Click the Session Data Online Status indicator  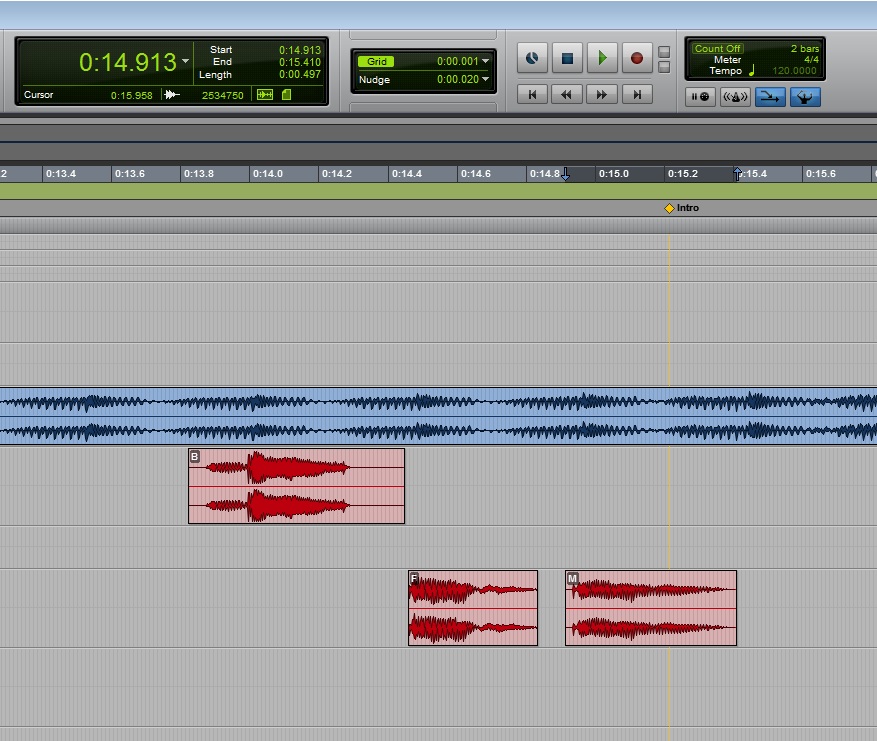(x=286, y=95)
